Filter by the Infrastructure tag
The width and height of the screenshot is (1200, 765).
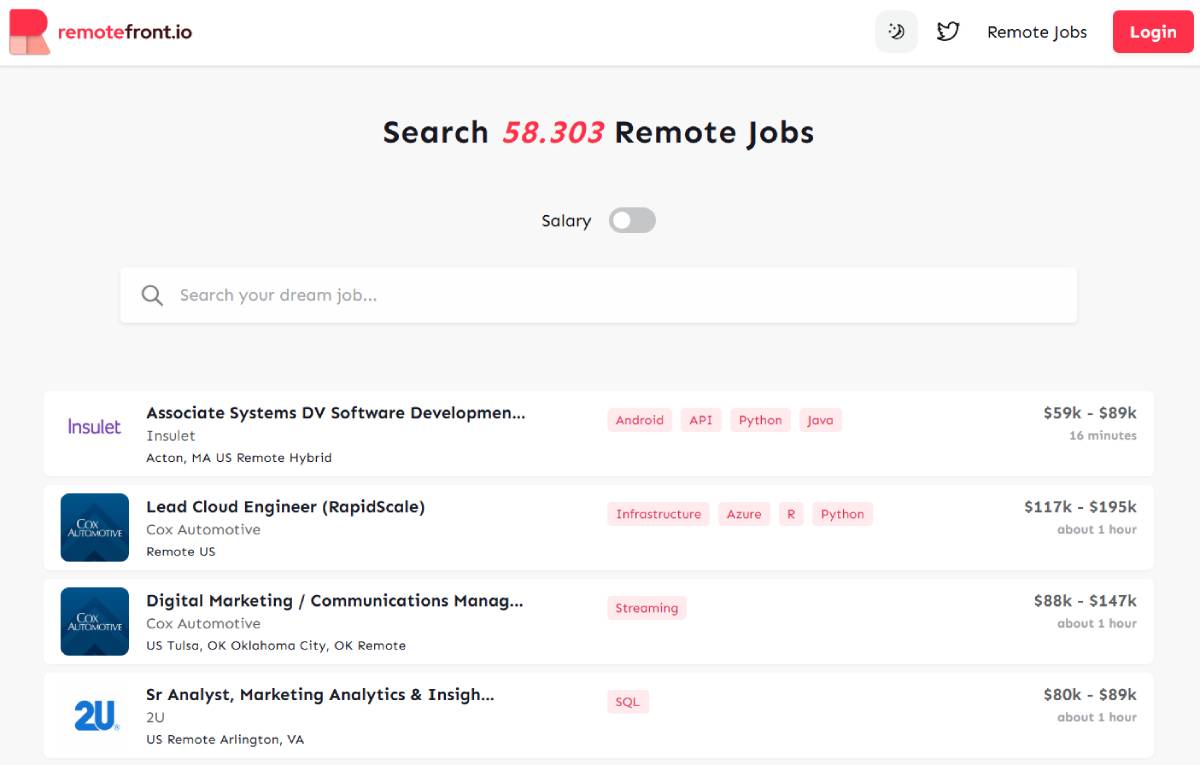(x=658, y=514)
